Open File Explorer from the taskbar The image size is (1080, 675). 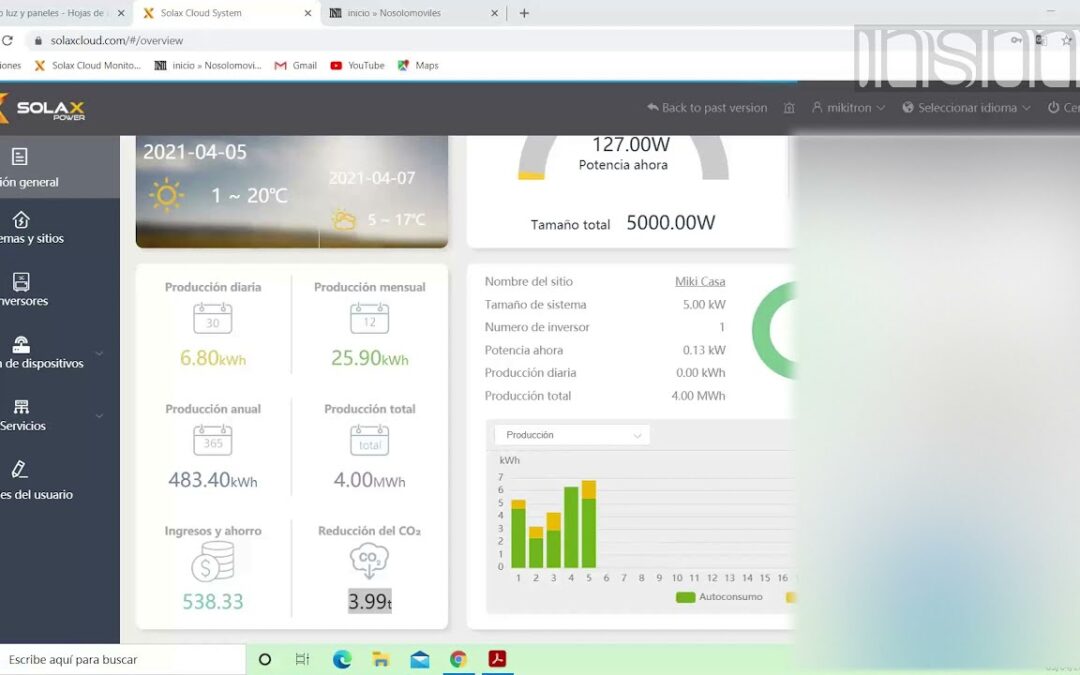click(x=380, y=660)
